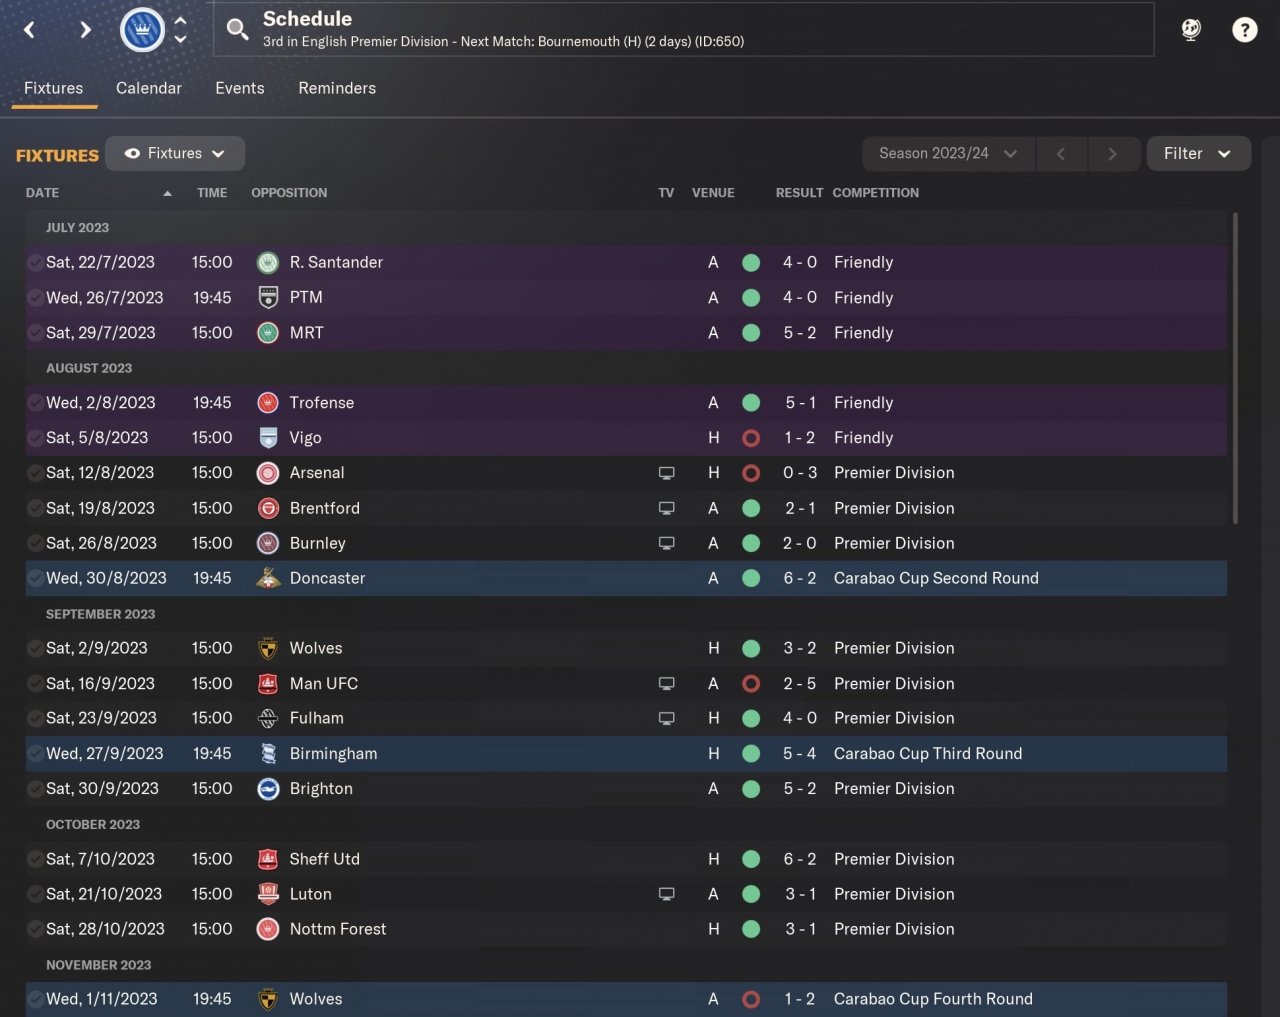Viewport: 1280px width, 1017px height.
Task: Click the Arsenal club badge
Action: tap(268, 473)
